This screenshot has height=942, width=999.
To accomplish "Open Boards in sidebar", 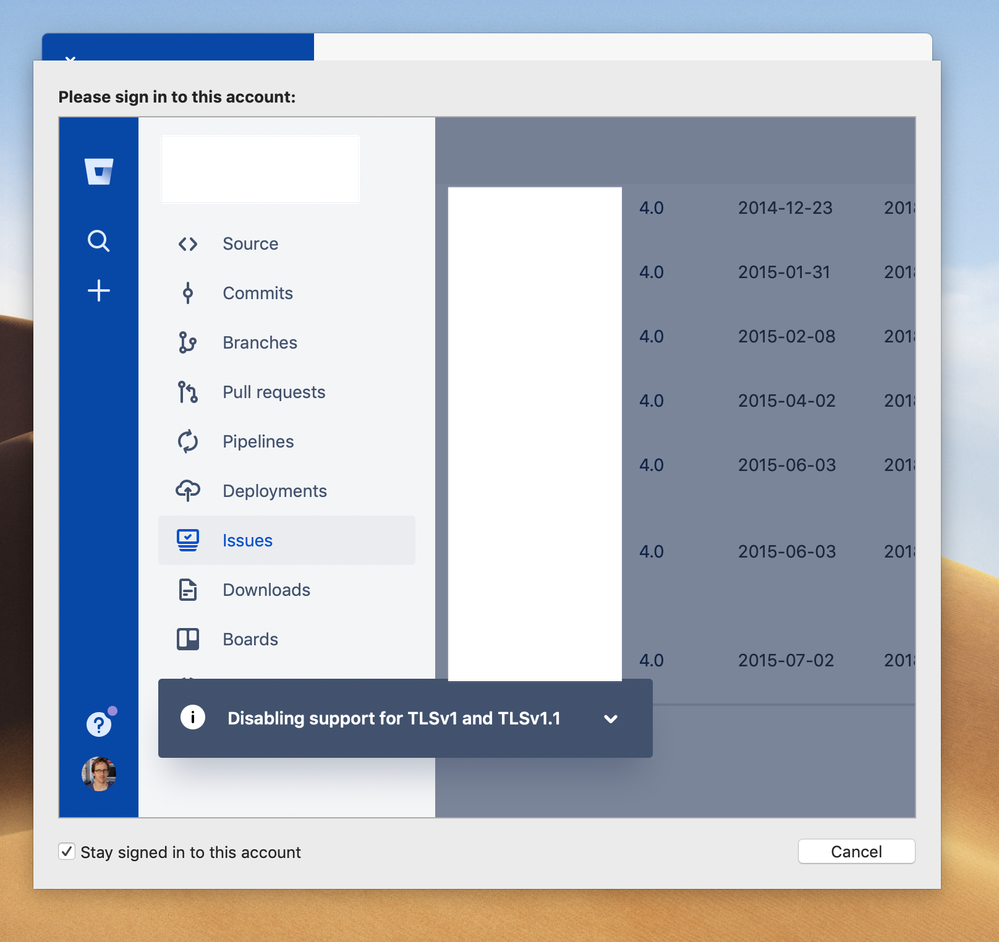I will coord(287,639).
